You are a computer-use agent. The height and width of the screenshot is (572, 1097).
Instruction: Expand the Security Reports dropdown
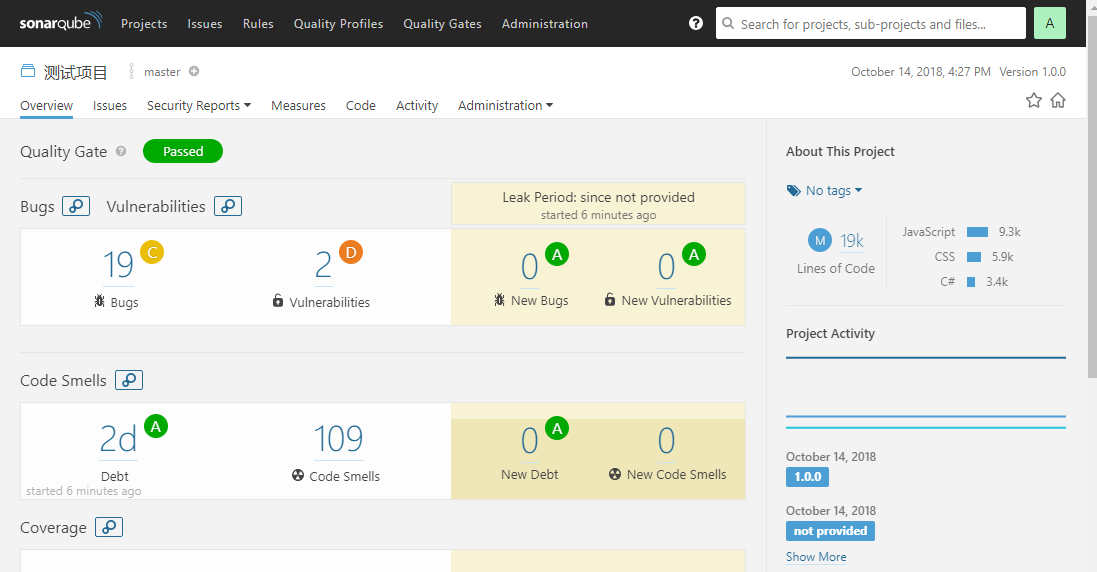coord(198,105)
